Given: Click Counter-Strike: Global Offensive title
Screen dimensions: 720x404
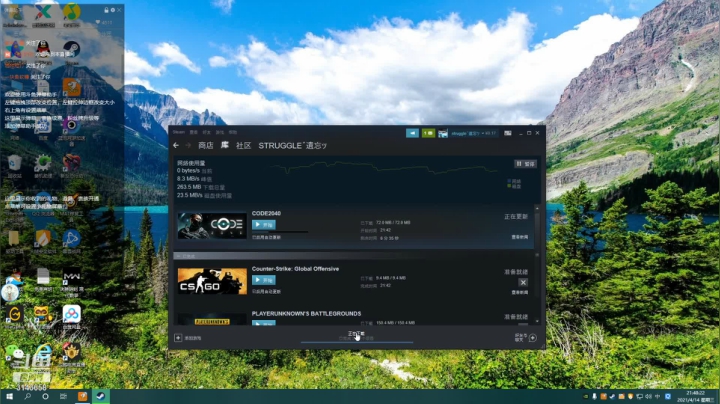Looking at the screenshot, I should (295, 269).
